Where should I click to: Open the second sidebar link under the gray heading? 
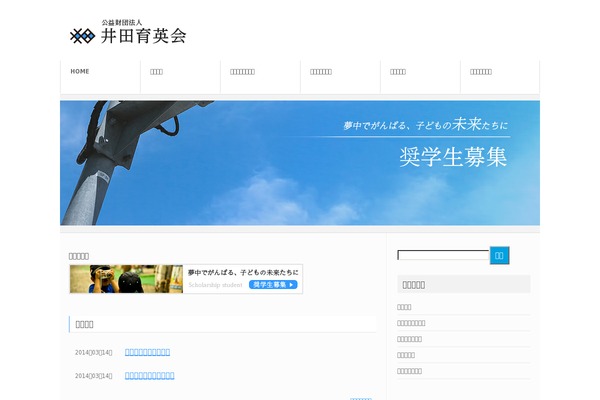(411, 323)
